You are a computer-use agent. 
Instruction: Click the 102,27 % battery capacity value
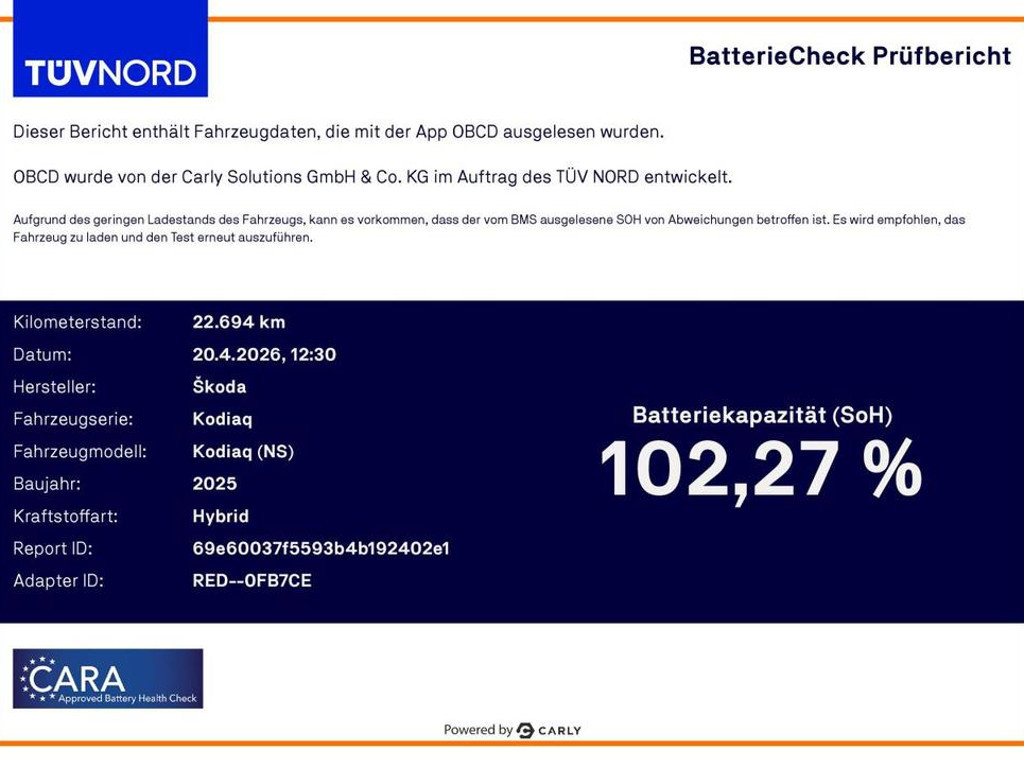click(761, 468)
